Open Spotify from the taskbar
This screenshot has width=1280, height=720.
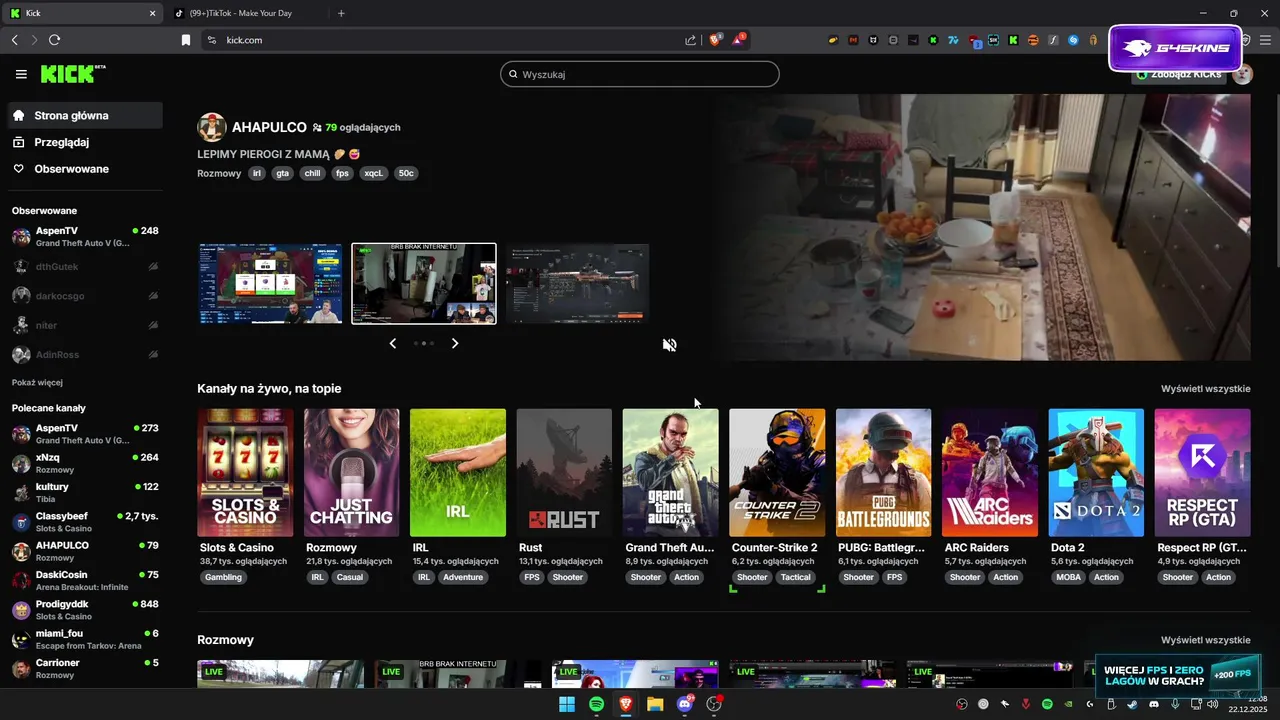596,704
